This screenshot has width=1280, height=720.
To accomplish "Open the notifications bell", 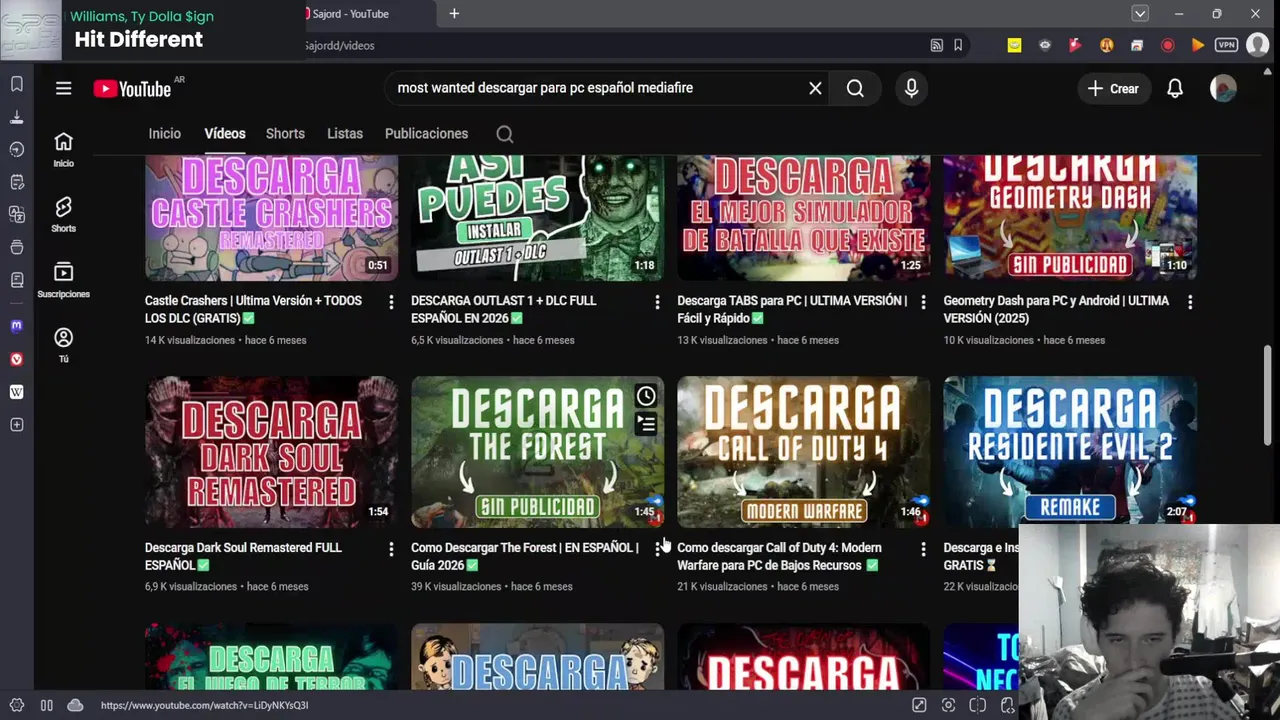I will pyautogui.click(x=1175, y=88).
